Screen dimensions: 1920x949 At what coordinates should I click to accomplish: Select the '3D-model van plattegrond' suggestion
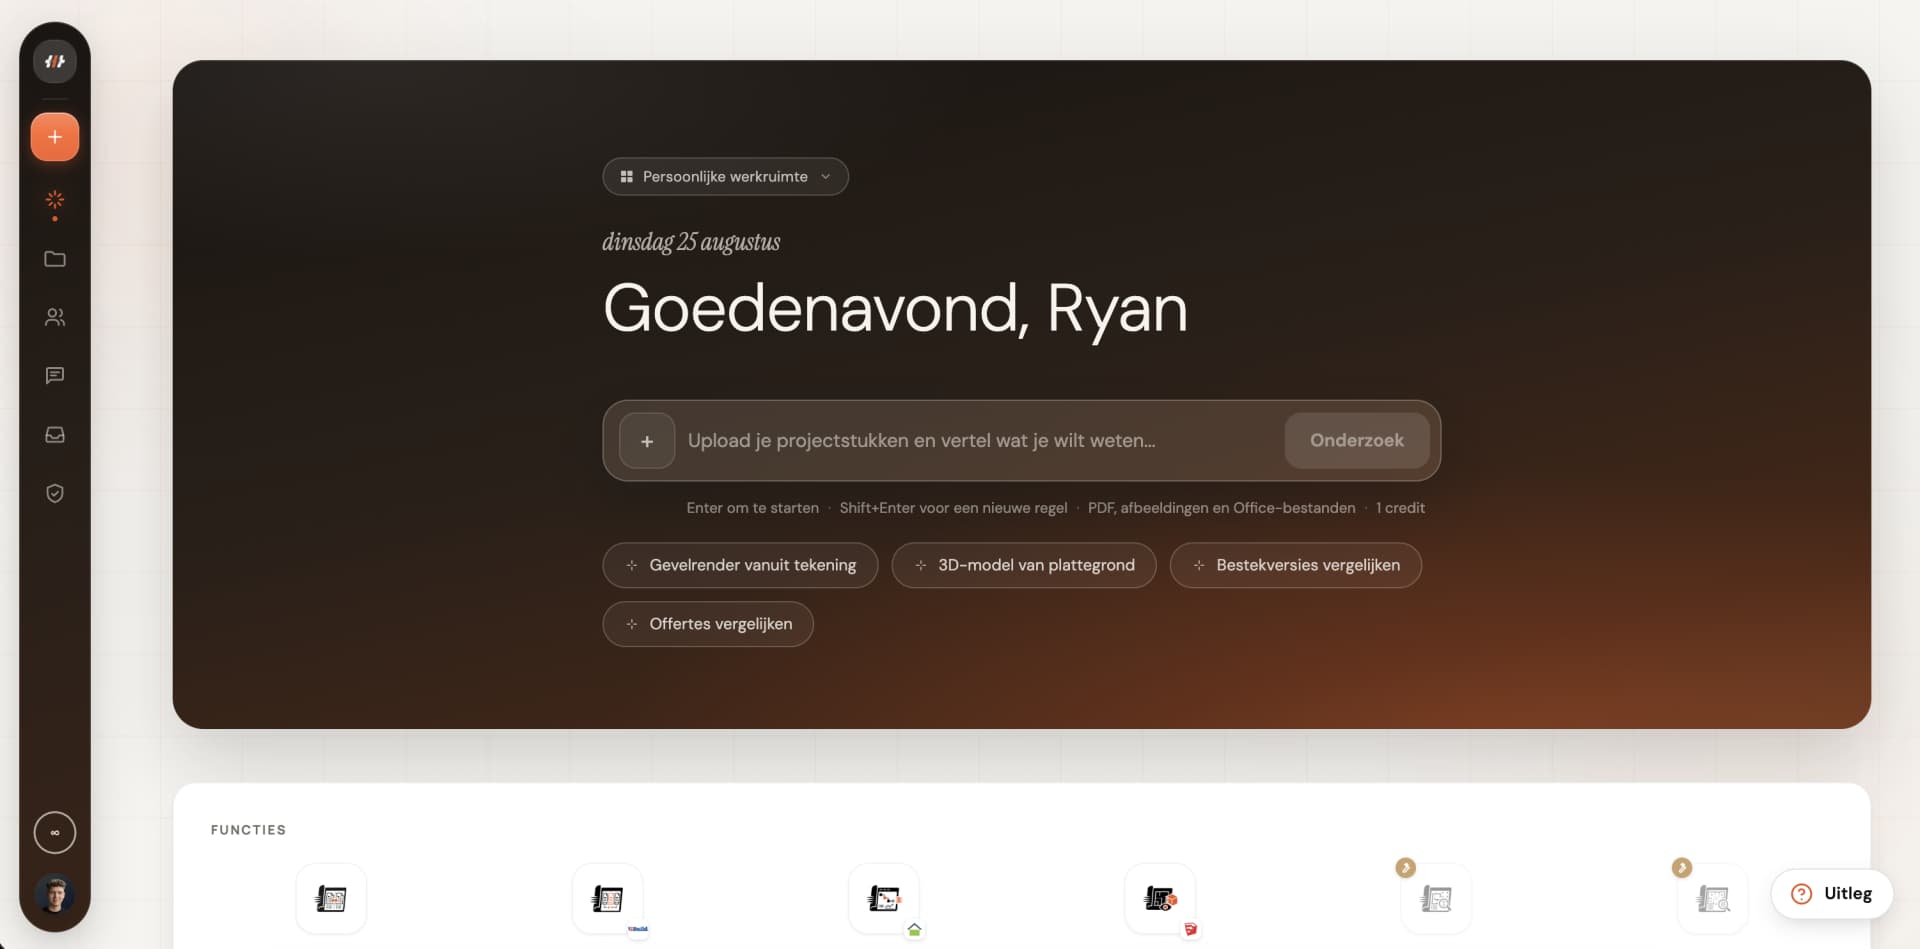coord(1024,565)
